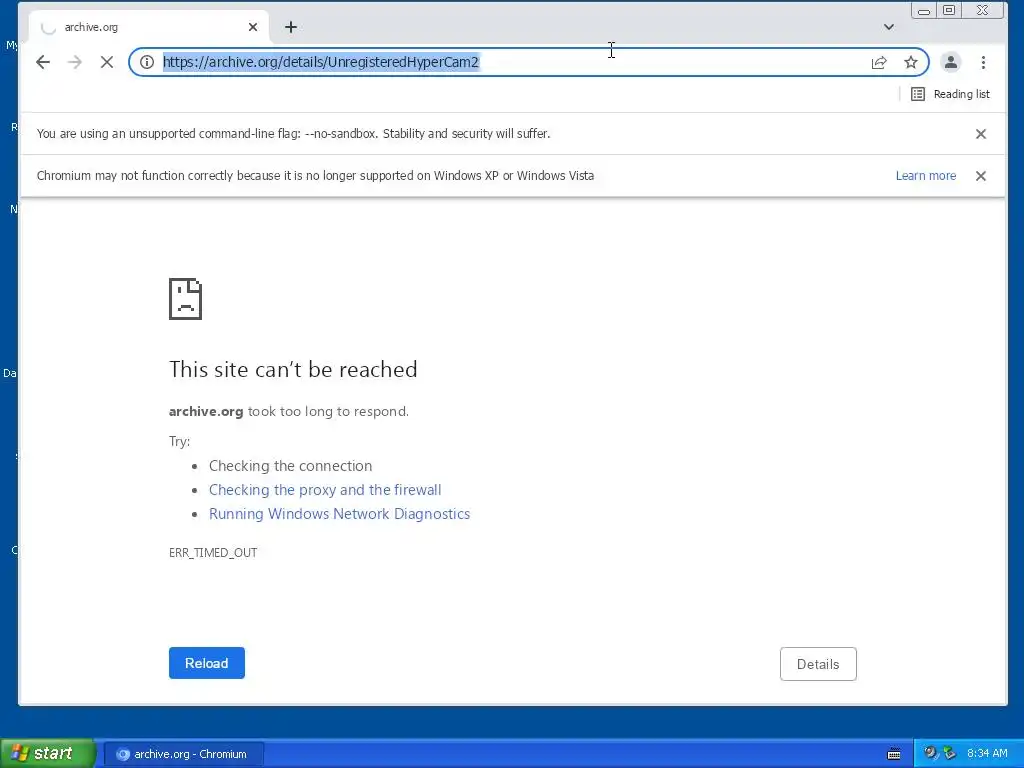
Task: Click 'Checking the connection' text
Action: coord(291,466)
